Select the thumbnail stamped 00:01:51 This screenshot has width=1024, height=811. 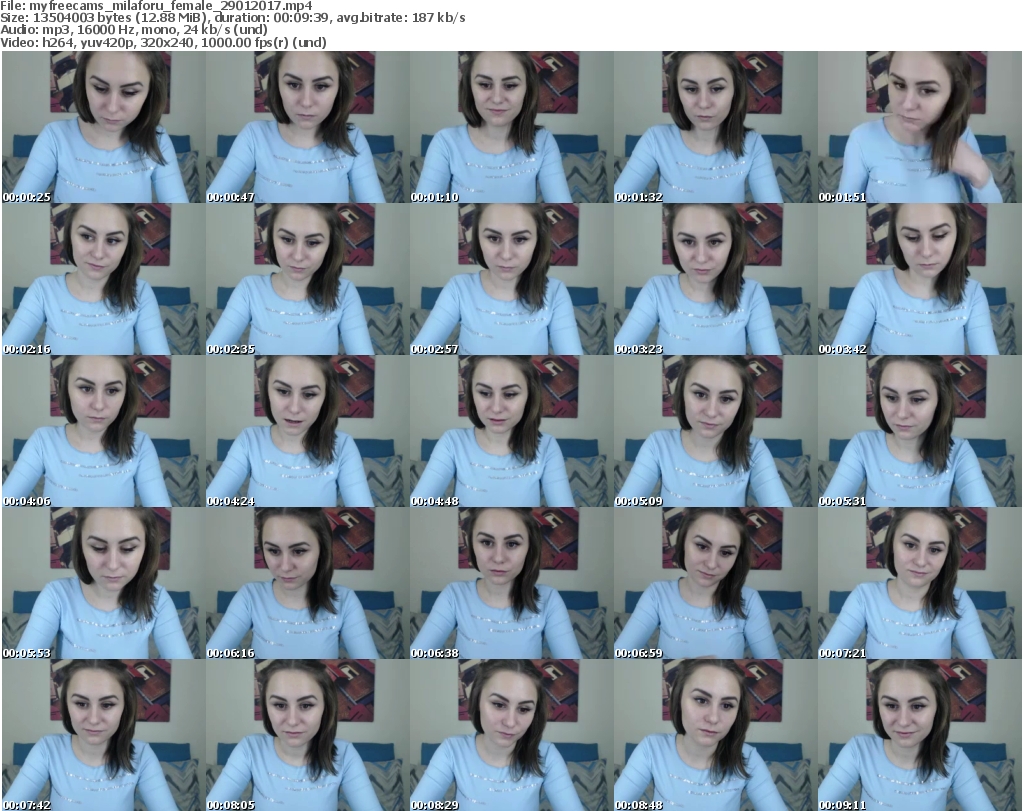(920, 127)
